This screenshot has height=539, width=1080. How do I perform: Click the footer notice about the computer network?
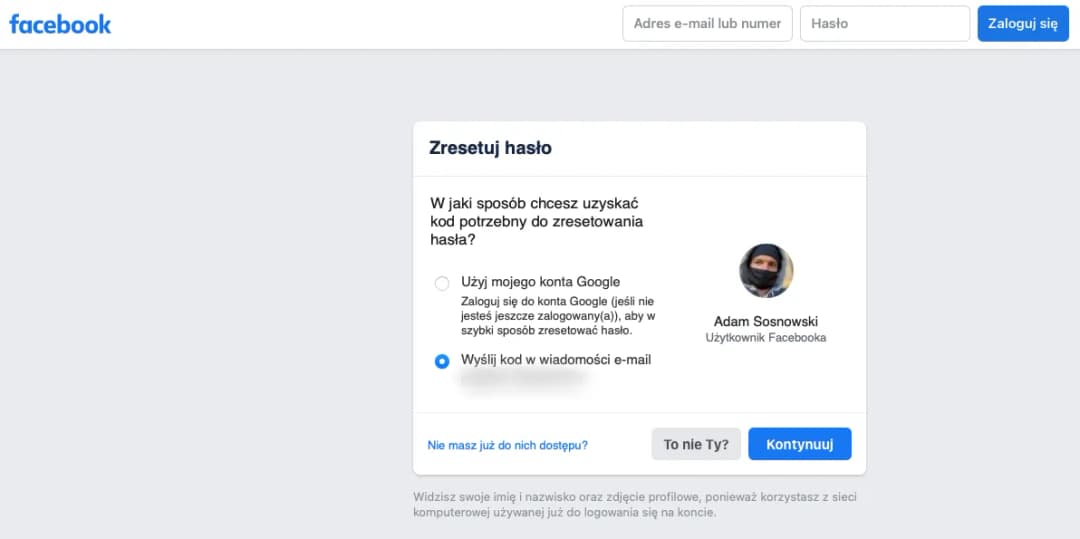pyautogui.click(x=634, y=504)
